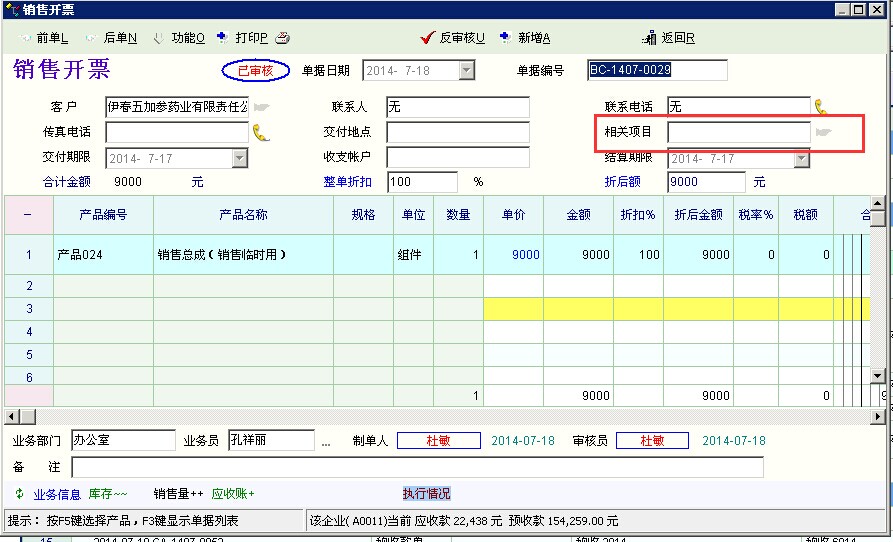The height and width of the screenshot is (542, 893).
Task: Click 反审核U checkmark in toolbar
Action: pos(428,38)
